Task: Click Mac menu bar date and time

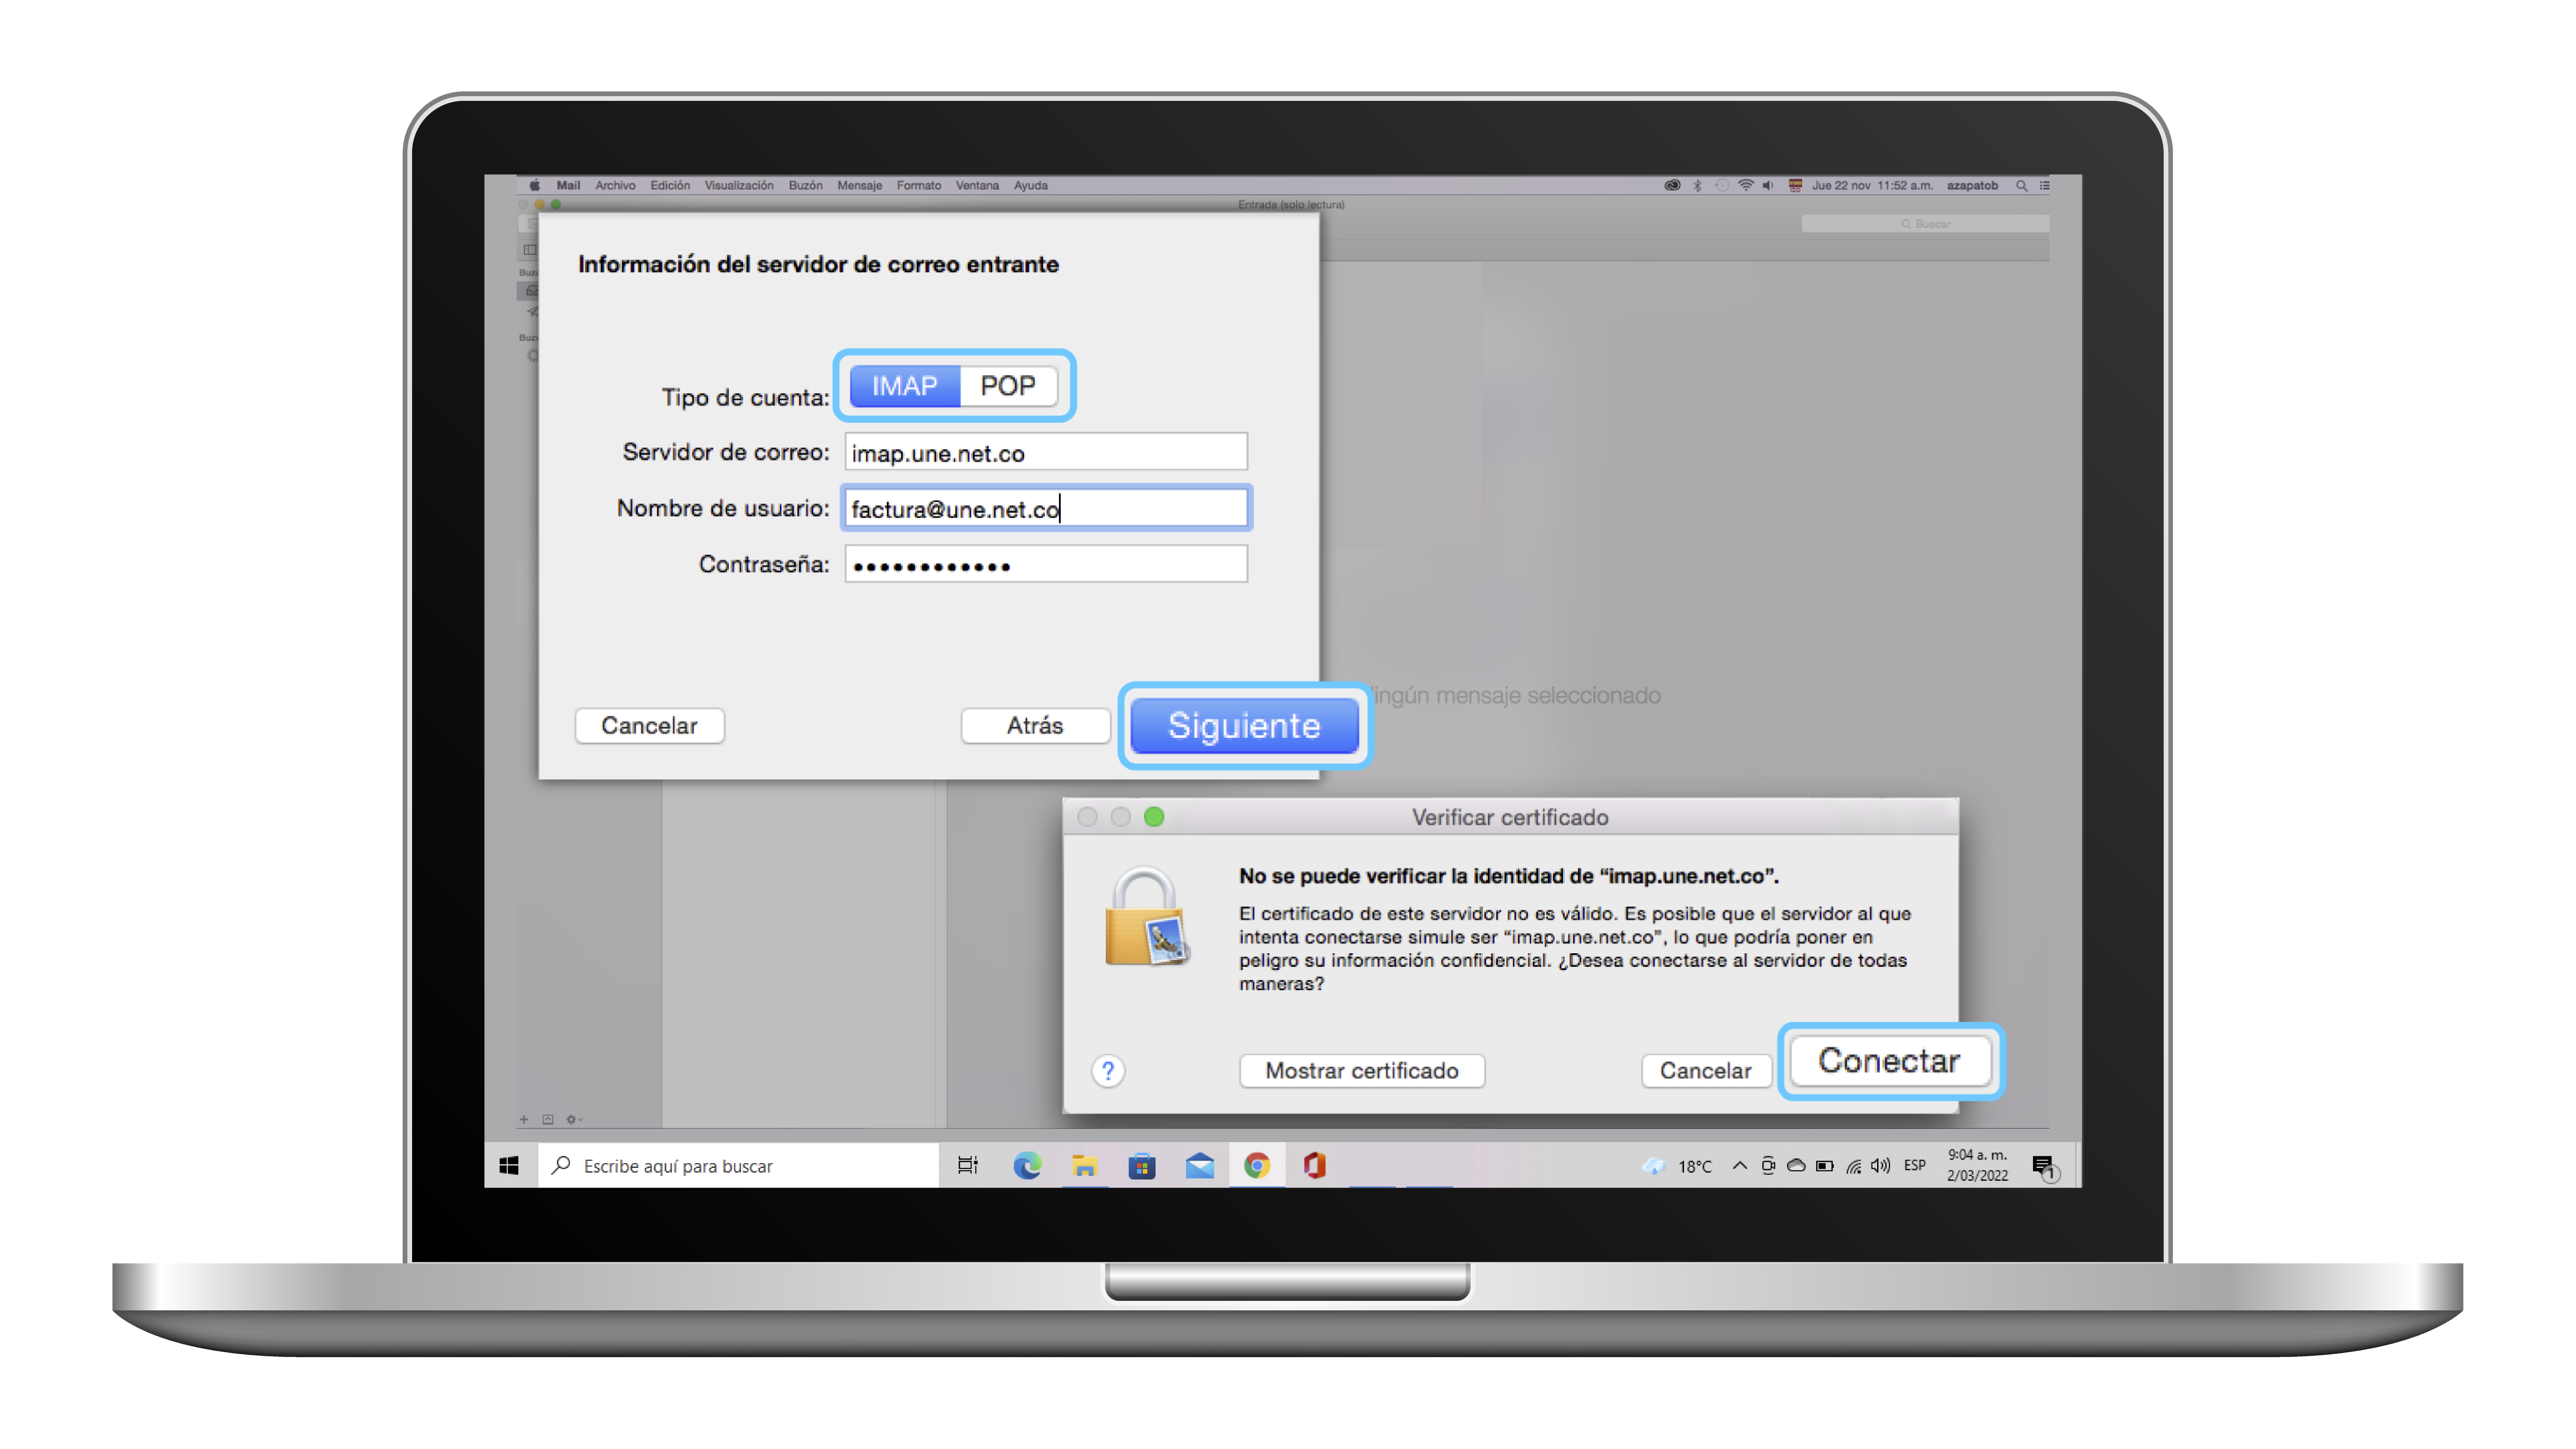Action: [x=1872, y=186]
